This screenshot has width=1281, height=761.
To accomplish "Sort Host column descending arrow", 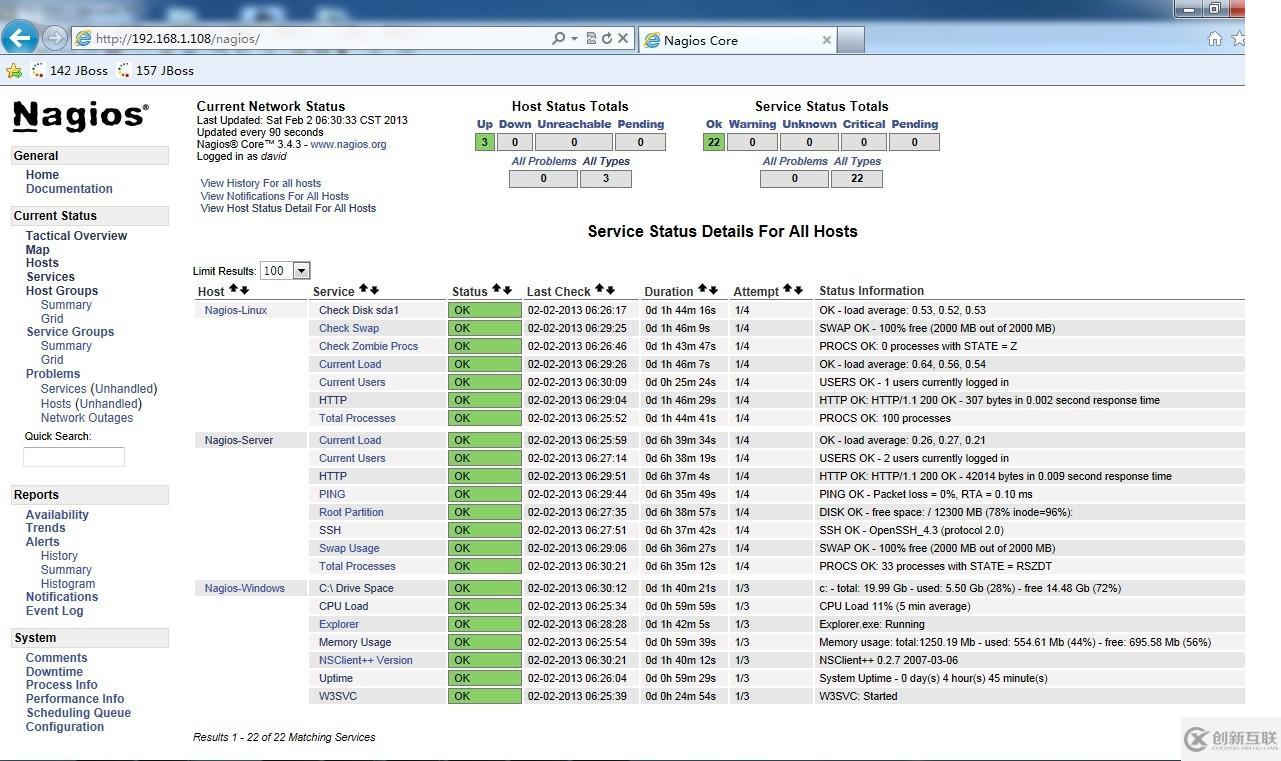I will pyautogui.click(x=243, y=290).
